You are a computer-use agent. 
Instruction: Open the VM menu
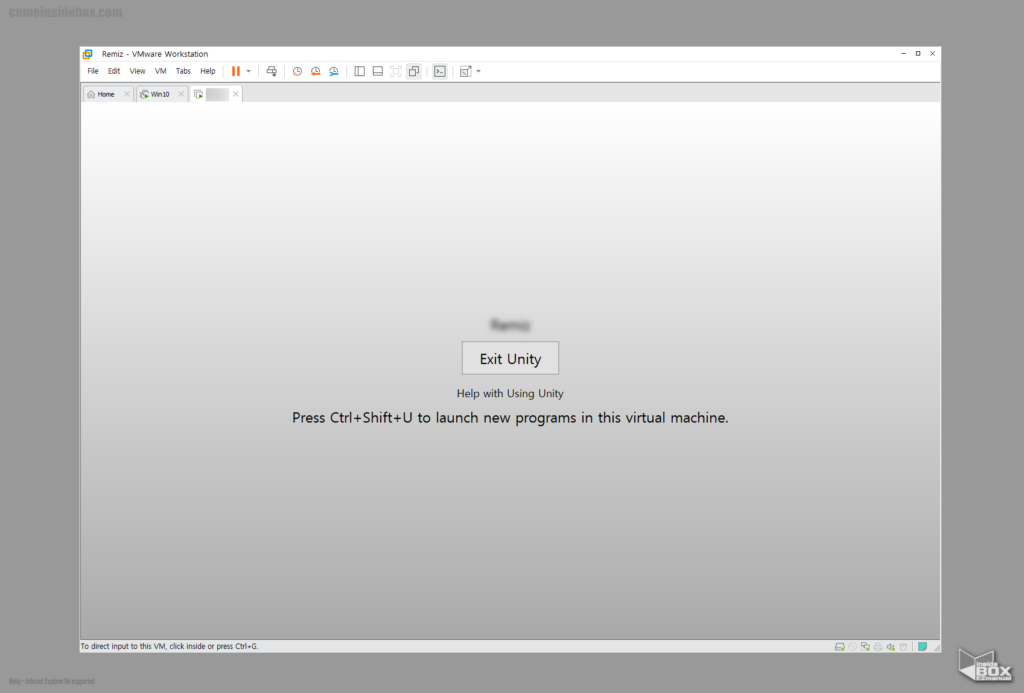click(161, 71)
